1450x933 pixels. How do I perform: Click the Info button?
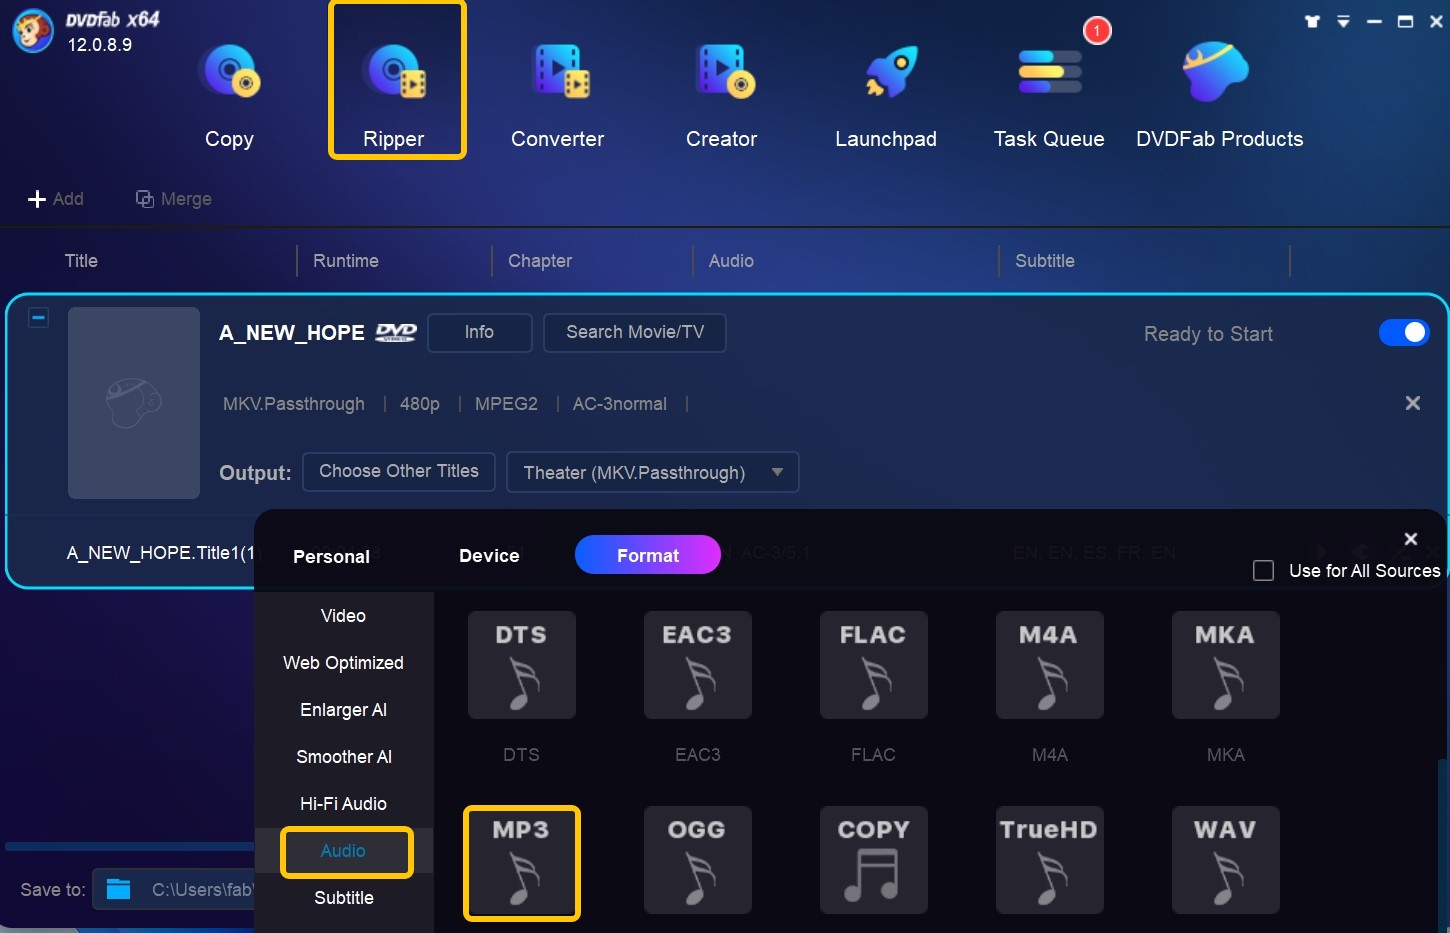click(x=479, y=332)
